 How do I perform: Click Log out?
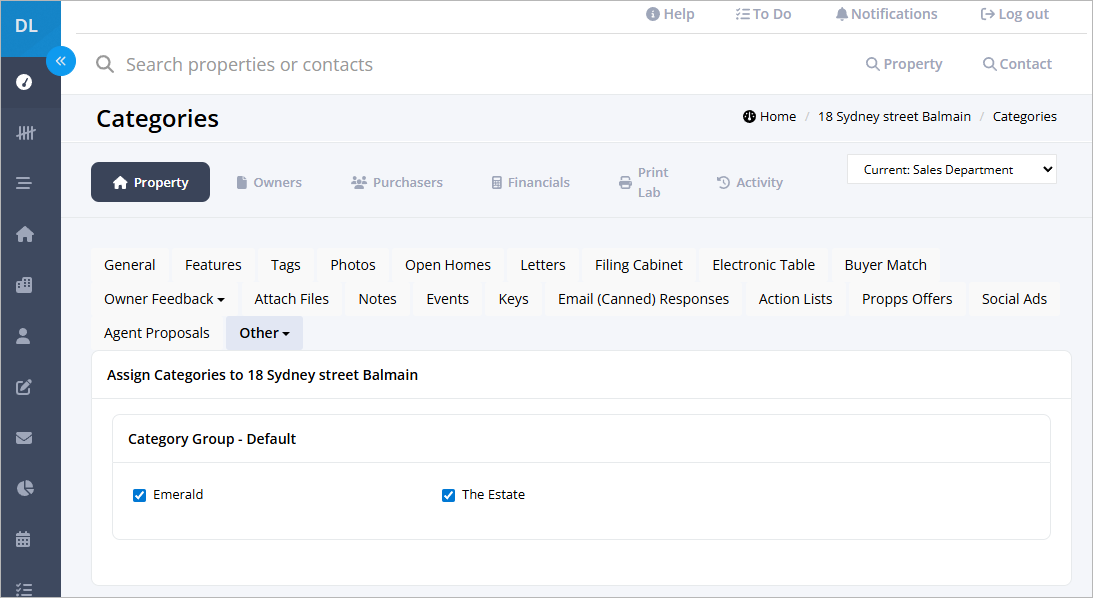[1014, 14]
